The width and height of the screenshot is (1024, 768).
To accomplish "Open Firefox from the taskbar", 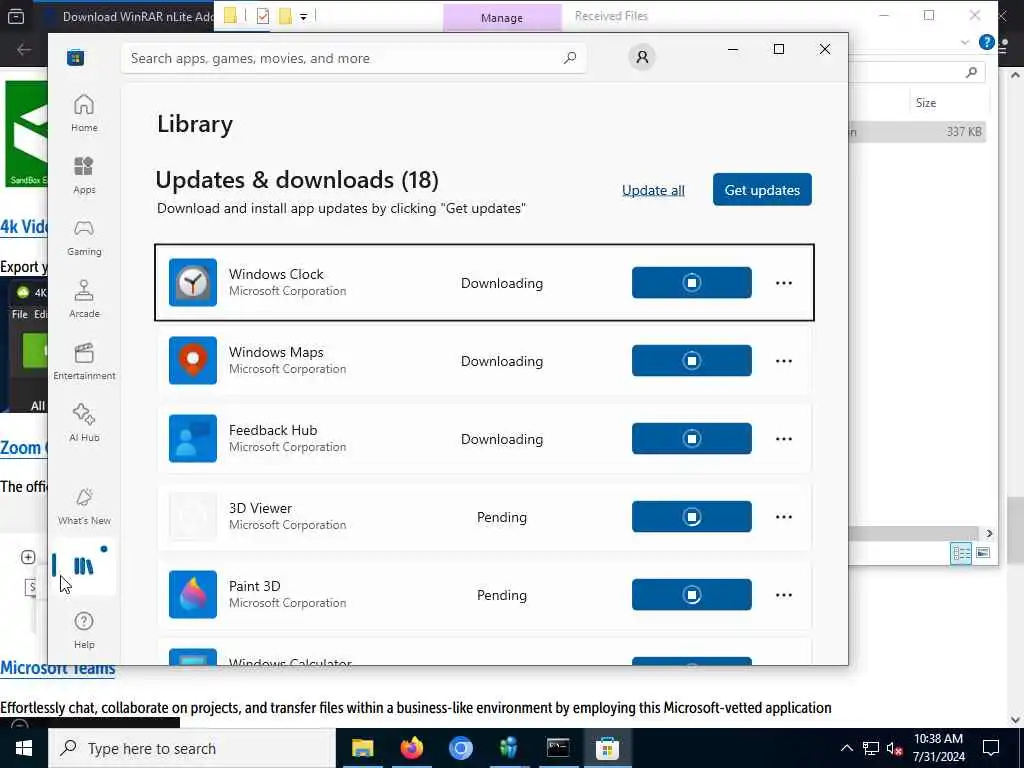I will 411,748.
